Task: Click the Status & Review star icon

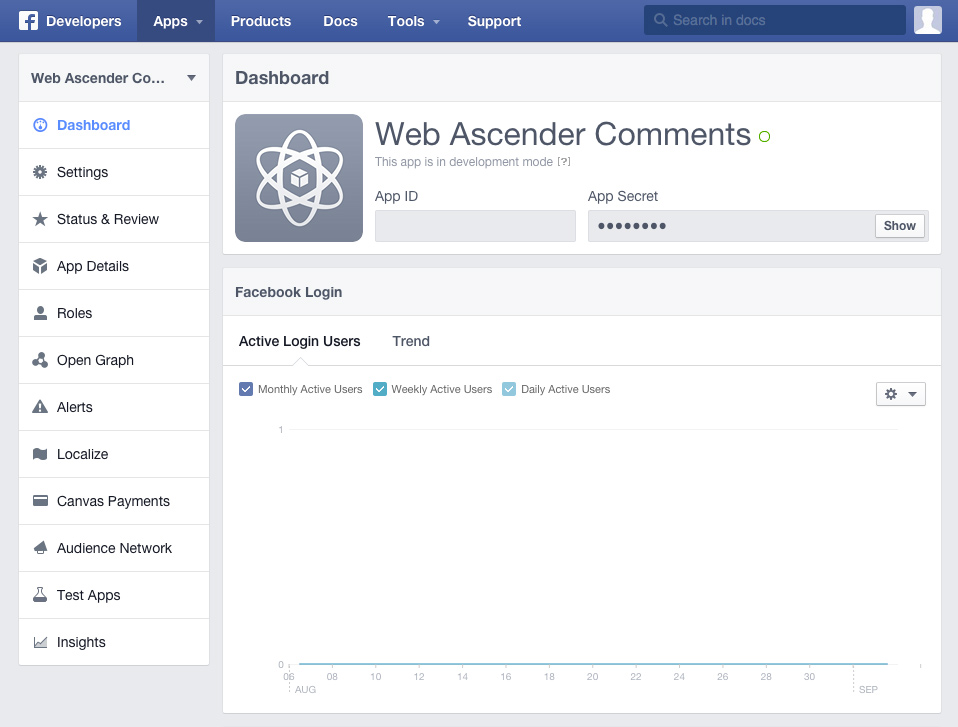Action: coord(40,219)
